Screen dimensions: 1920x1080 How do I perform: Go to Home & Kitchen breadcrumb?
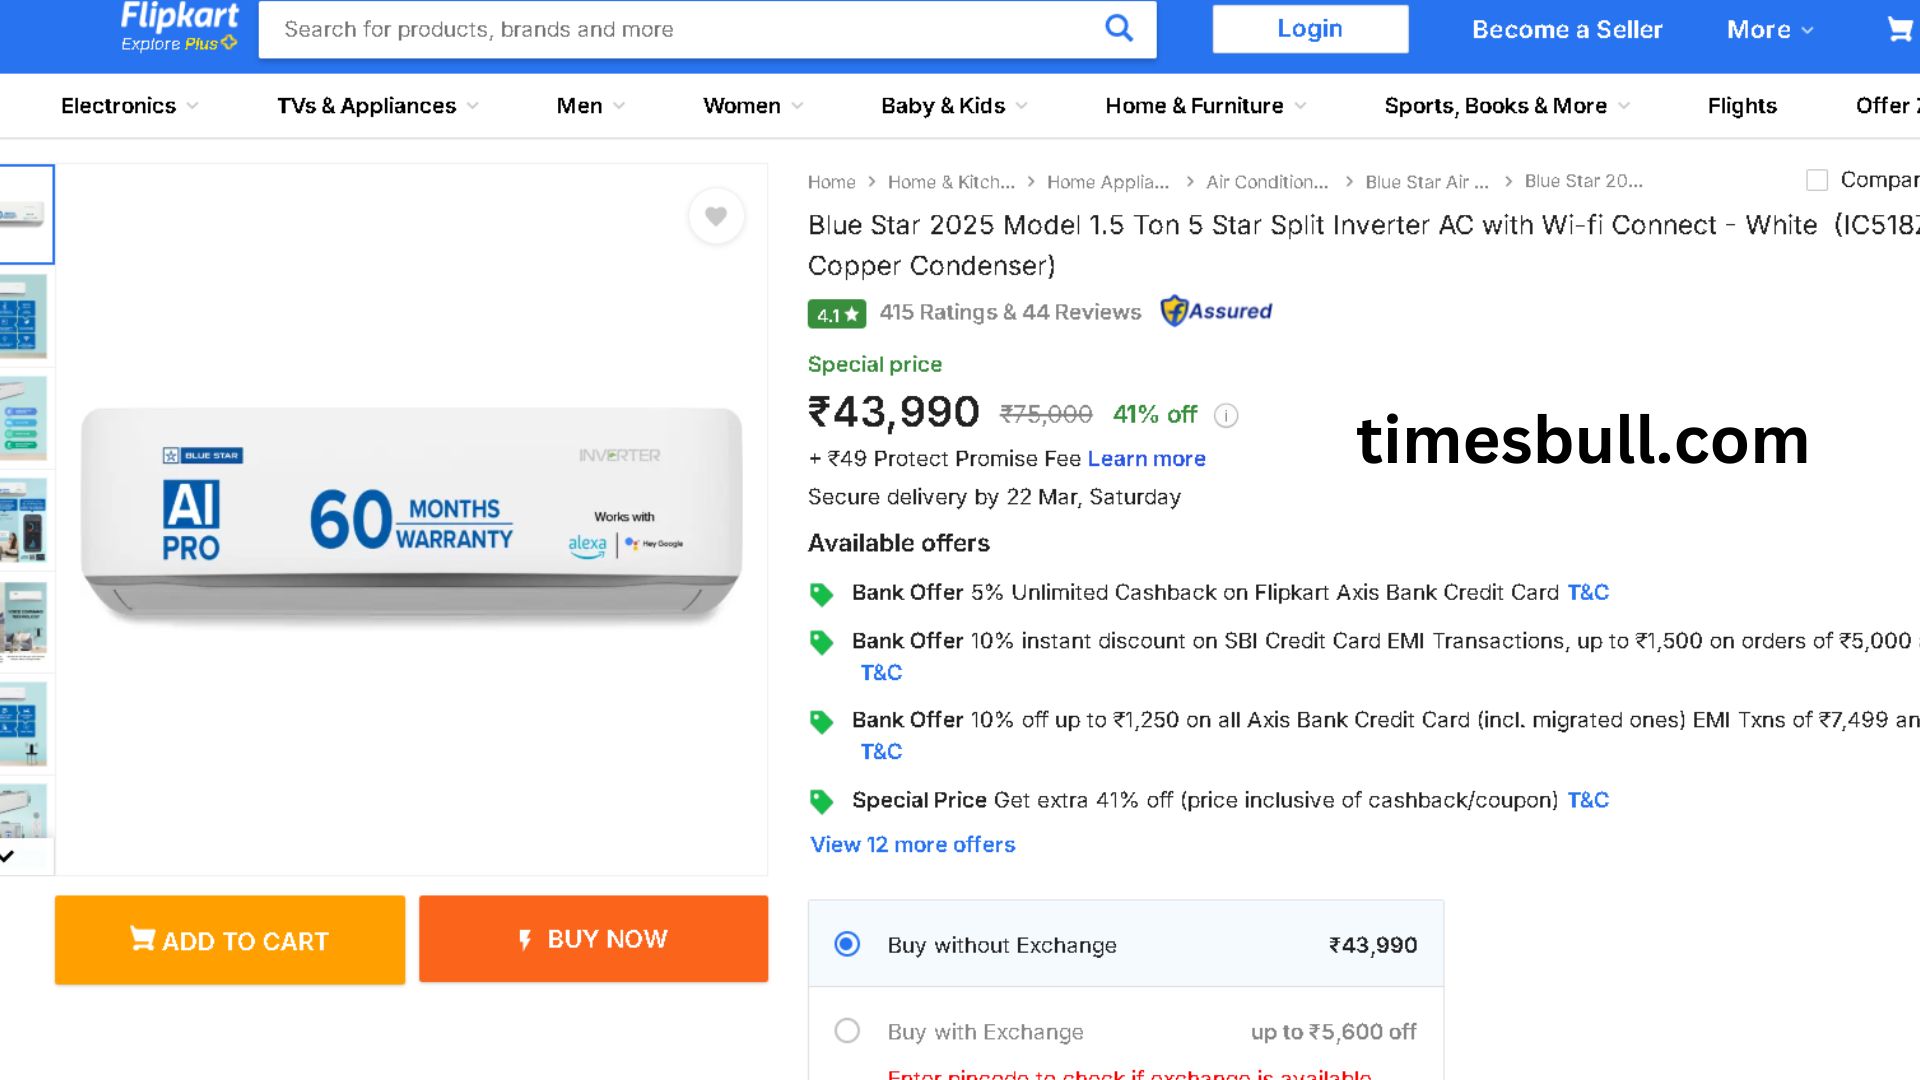point(951,182)
